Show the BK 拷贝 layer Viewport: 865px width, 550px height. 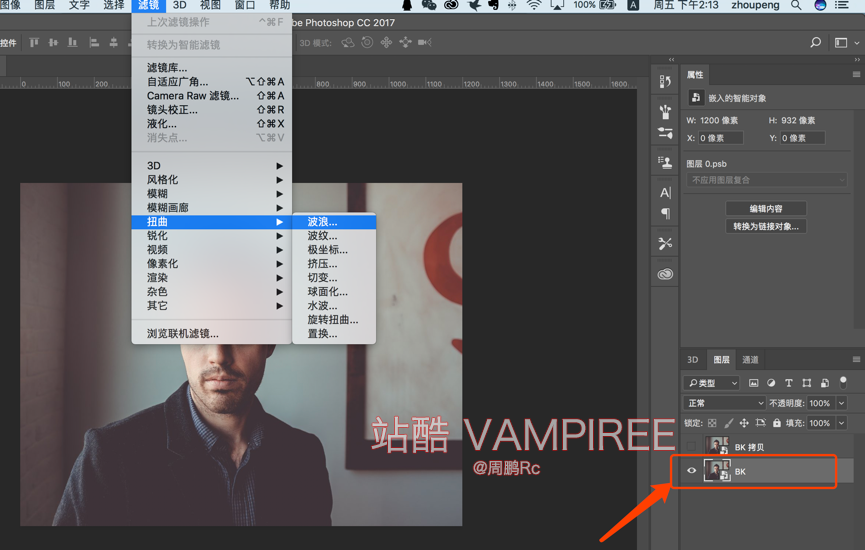(x=691, y=446)
